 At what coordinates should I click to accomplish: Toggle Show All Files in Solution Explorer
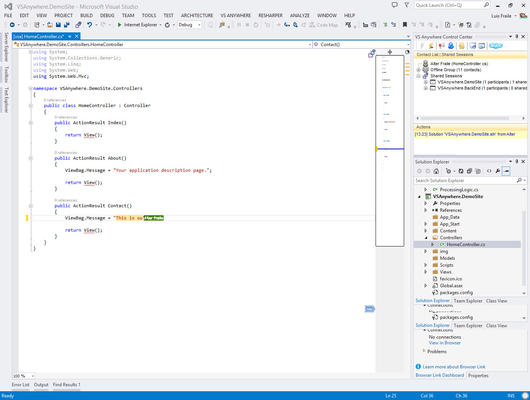click(478, 171)
